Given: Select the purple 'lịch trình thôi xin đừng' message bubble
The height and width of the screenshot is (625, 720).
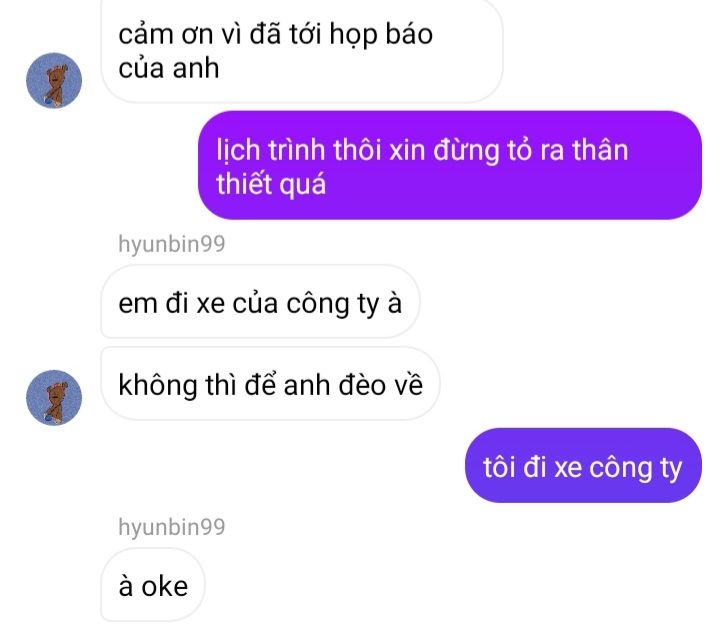Looking at the screenshot, I should click(450, 165).
